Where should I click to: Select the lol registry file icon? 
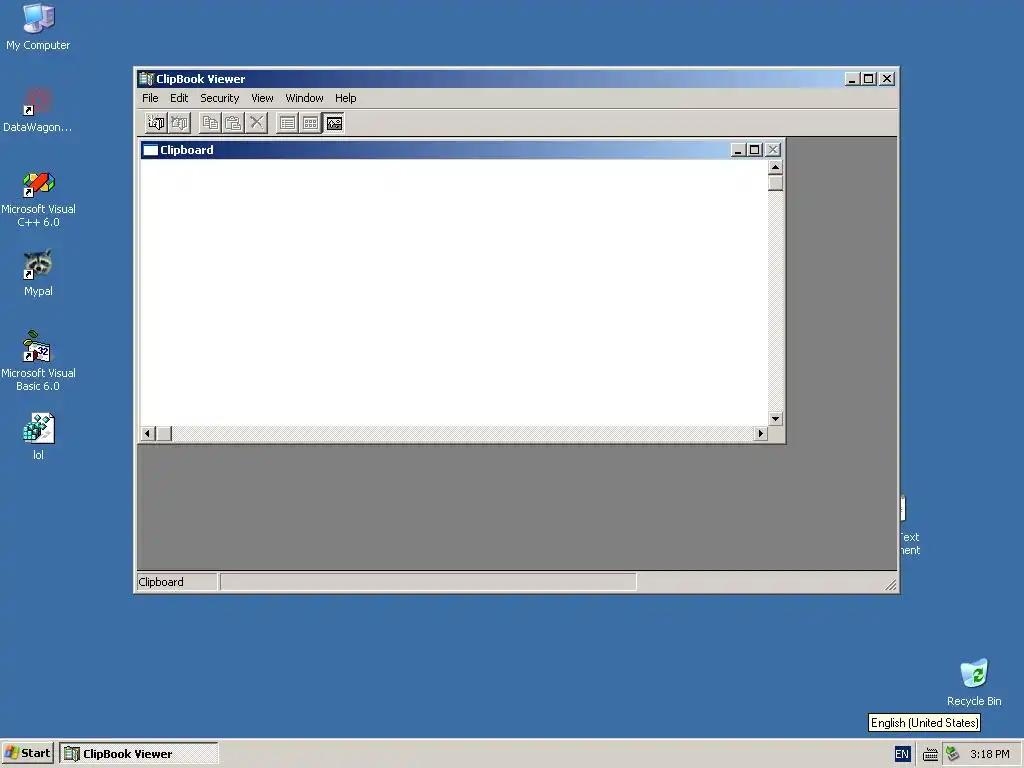38,436
